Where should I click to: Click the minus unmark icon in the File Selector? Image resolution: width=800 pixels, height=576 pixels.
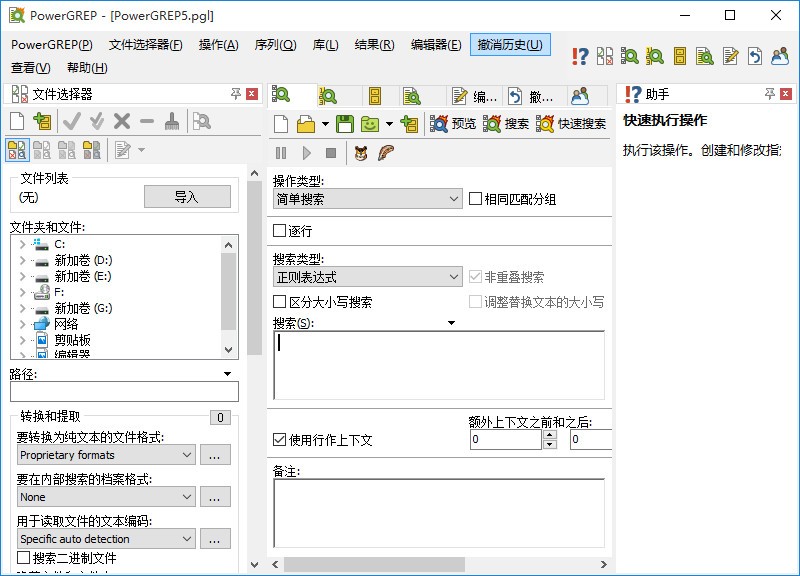click(x=147, y=121)
